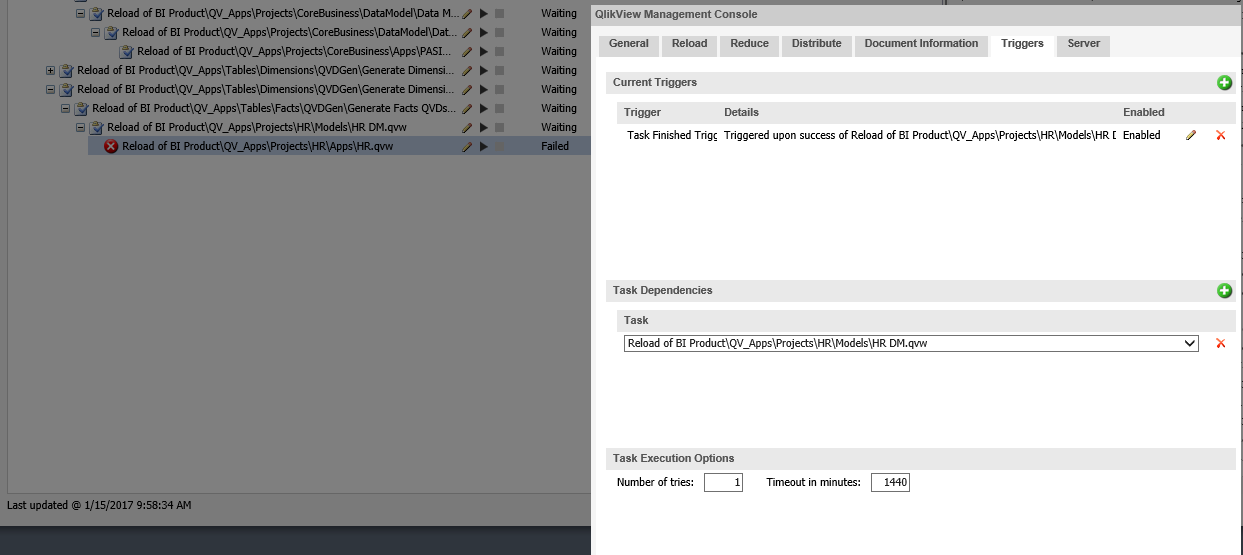This screenshot has width=1243, height=555.
Task: Collapse the Generate Facts QVDs node
Action: [66, 108]
